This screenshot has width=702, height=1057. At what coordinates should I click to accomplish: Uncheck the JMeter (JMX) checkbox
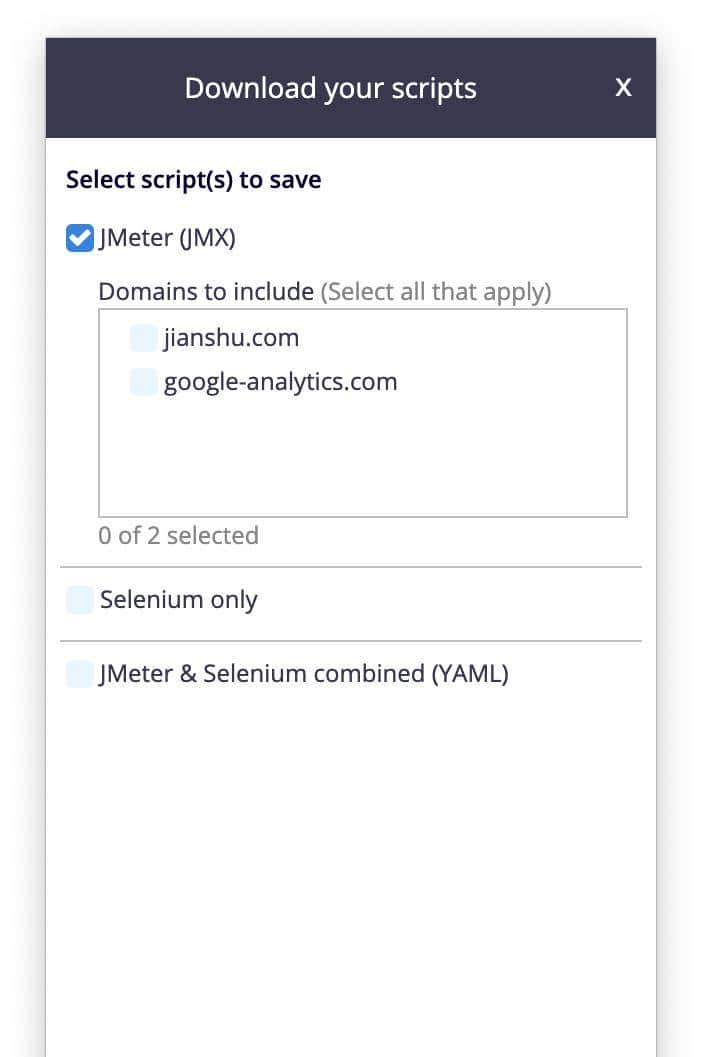click(x=79, y=238)
